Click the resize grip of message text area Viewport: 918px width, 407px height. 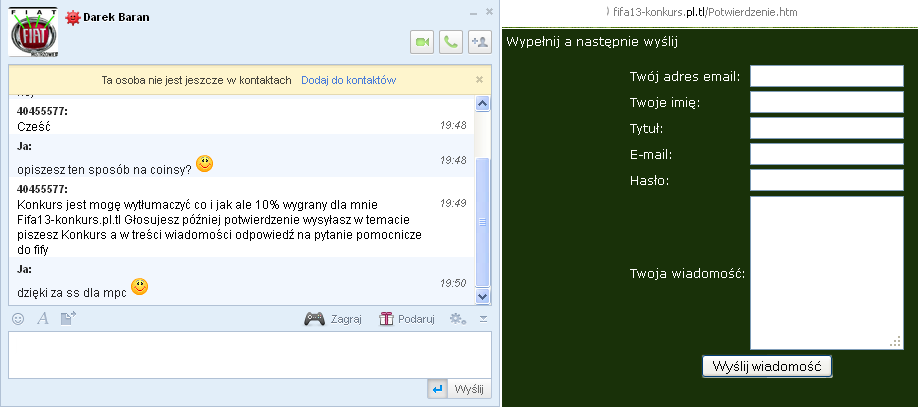pos(896,341)
